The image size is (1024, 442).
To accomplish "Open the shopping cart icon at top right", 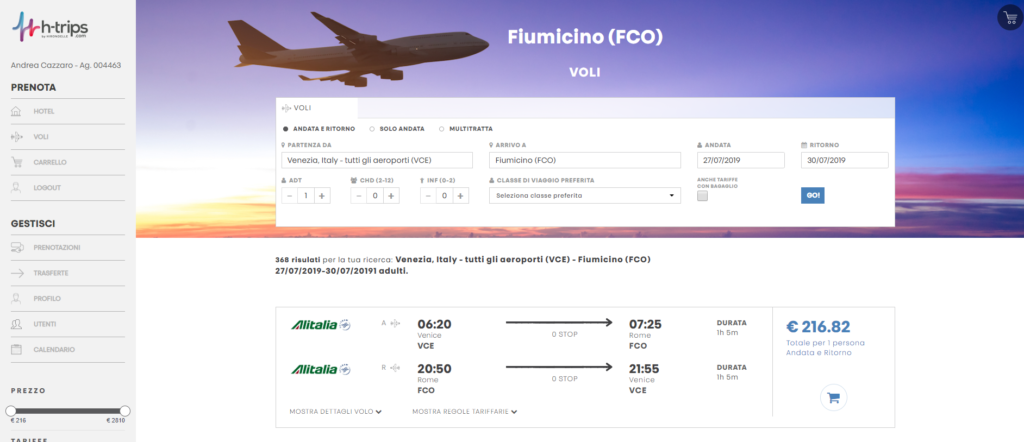I will (x=1010, y=17).
